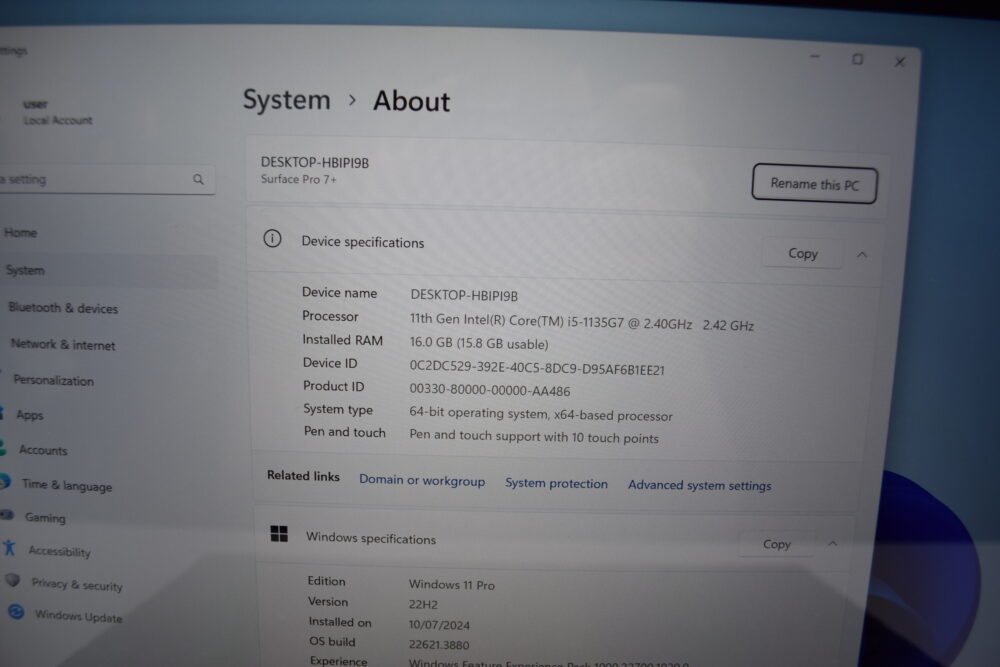1000x667 pixels.
Task: Click the Device name value in the specifications list
Action: point(464,295)
